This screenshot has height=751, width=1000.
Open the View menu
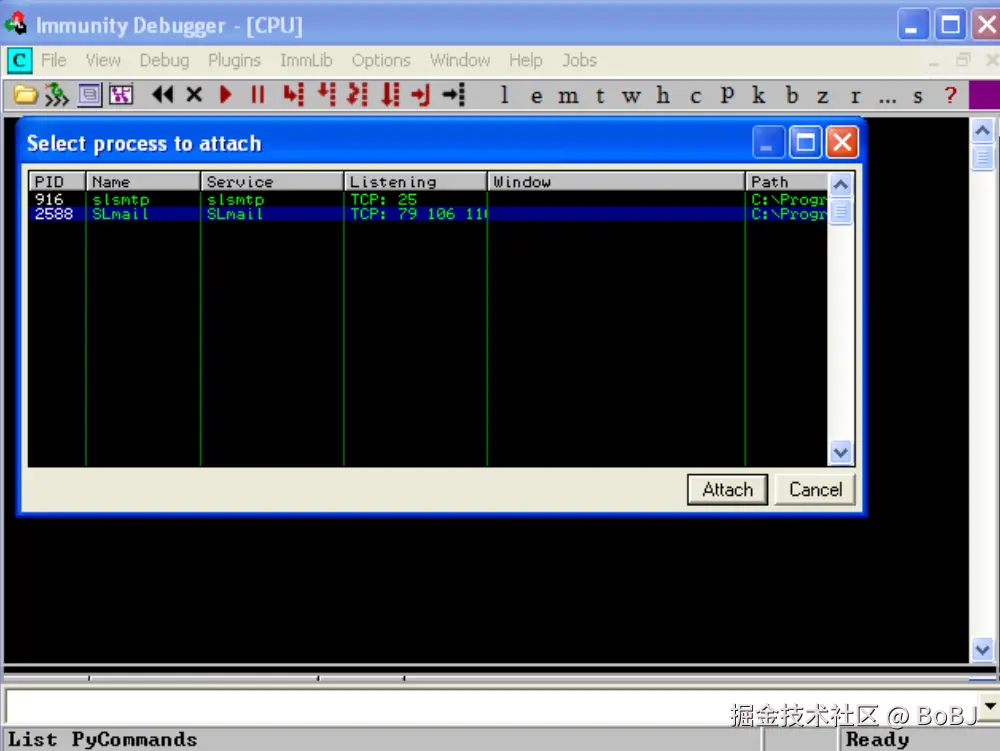103,60
